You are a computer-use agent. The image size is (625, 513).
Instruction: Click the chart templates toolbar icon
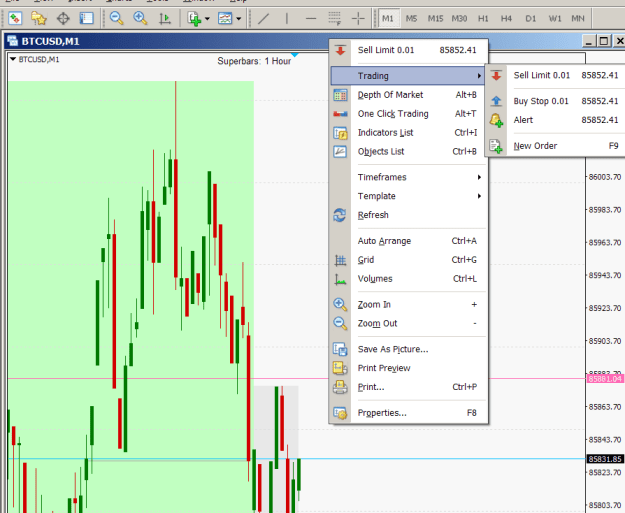click(225, 18)
